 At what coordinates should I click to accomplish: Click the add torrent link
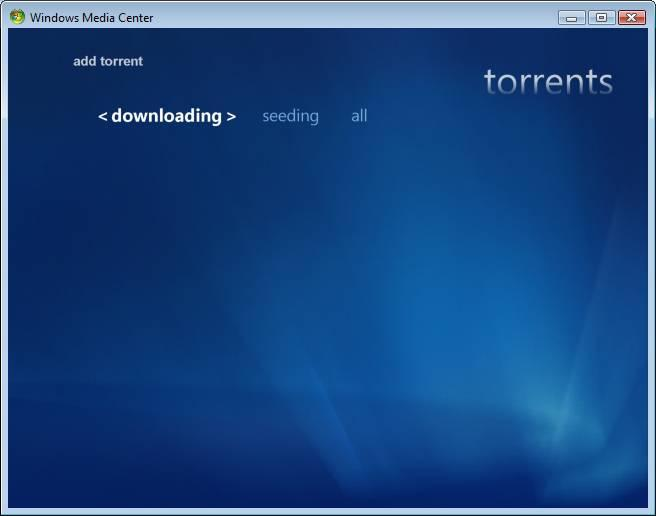pos(108,61)
